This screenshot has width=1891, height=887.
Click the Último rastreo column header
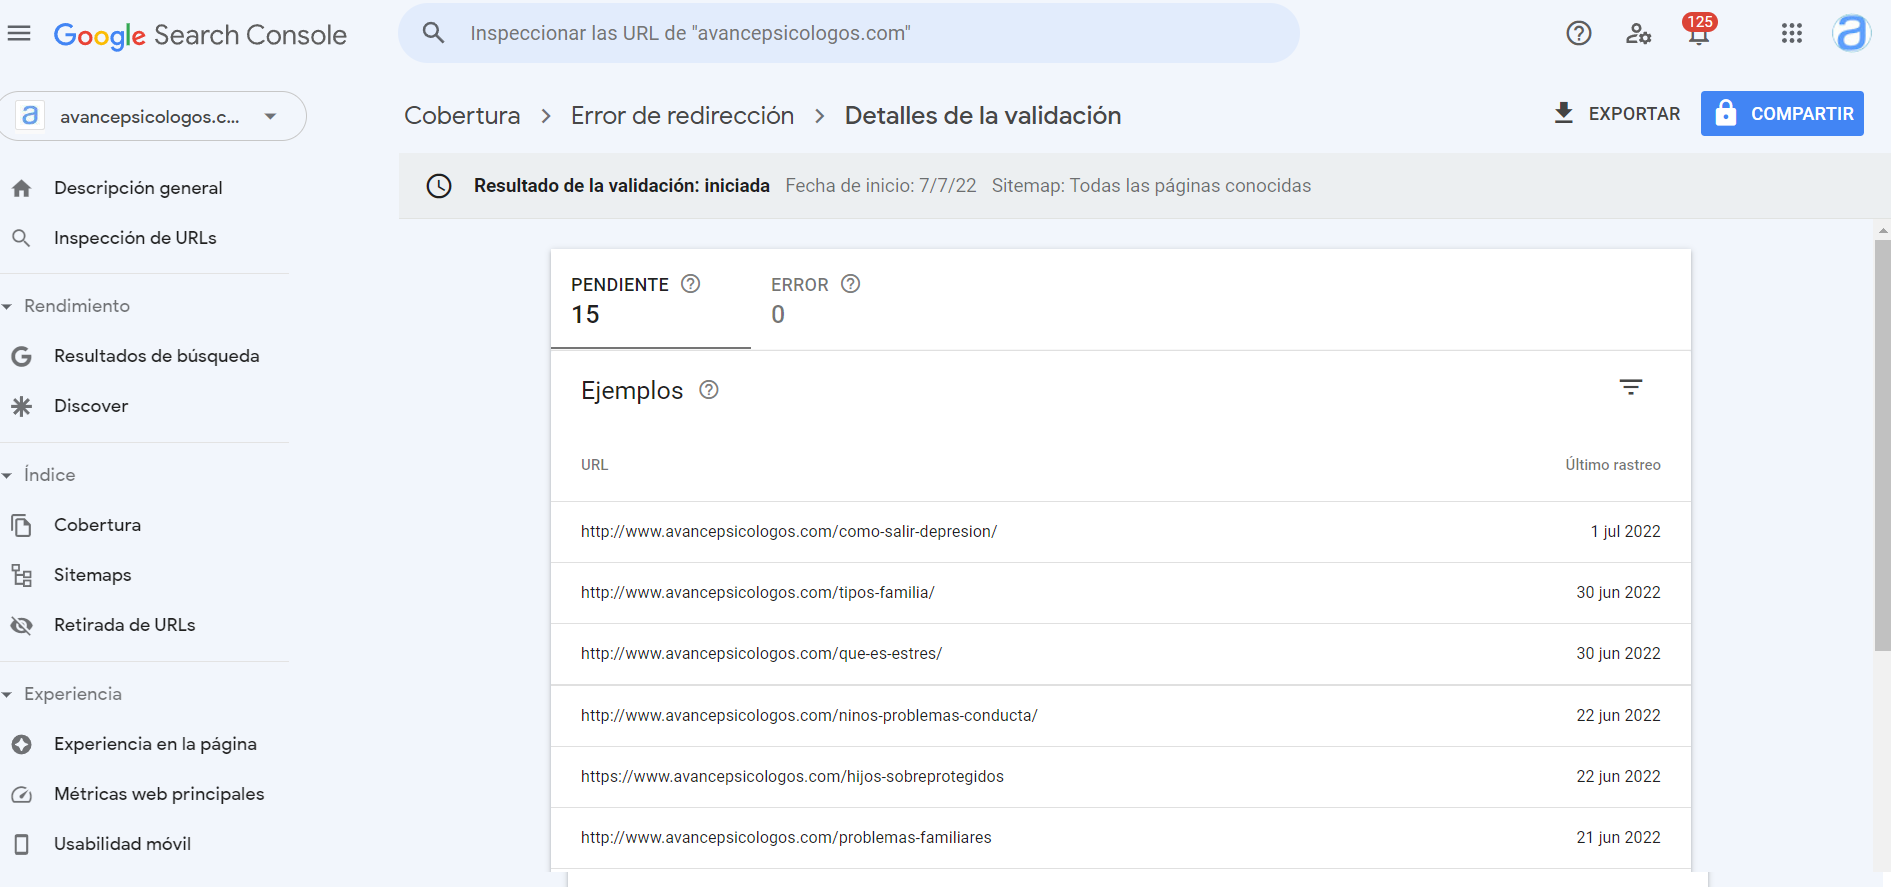click(1613, 465)
